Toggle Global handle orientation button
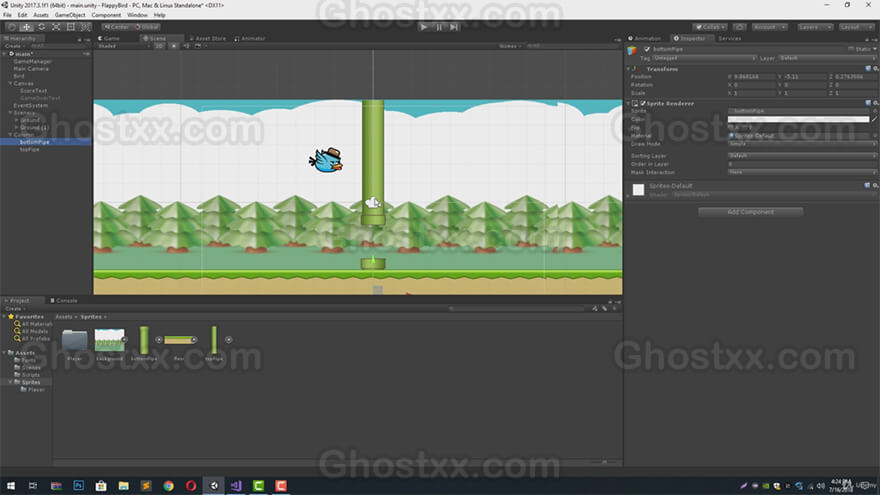Image resolution: width=880 pixels, height=495 pixels. point(146,27)
